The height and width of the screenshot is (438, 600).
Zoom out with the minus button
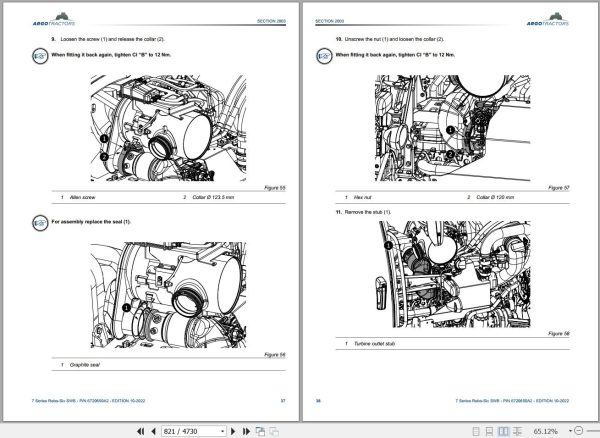(x=579, y=431)
